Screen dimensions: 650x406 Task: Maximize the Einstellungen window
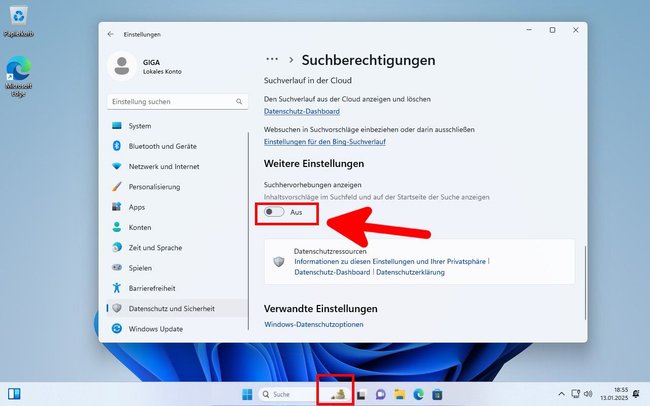[552, 30]
